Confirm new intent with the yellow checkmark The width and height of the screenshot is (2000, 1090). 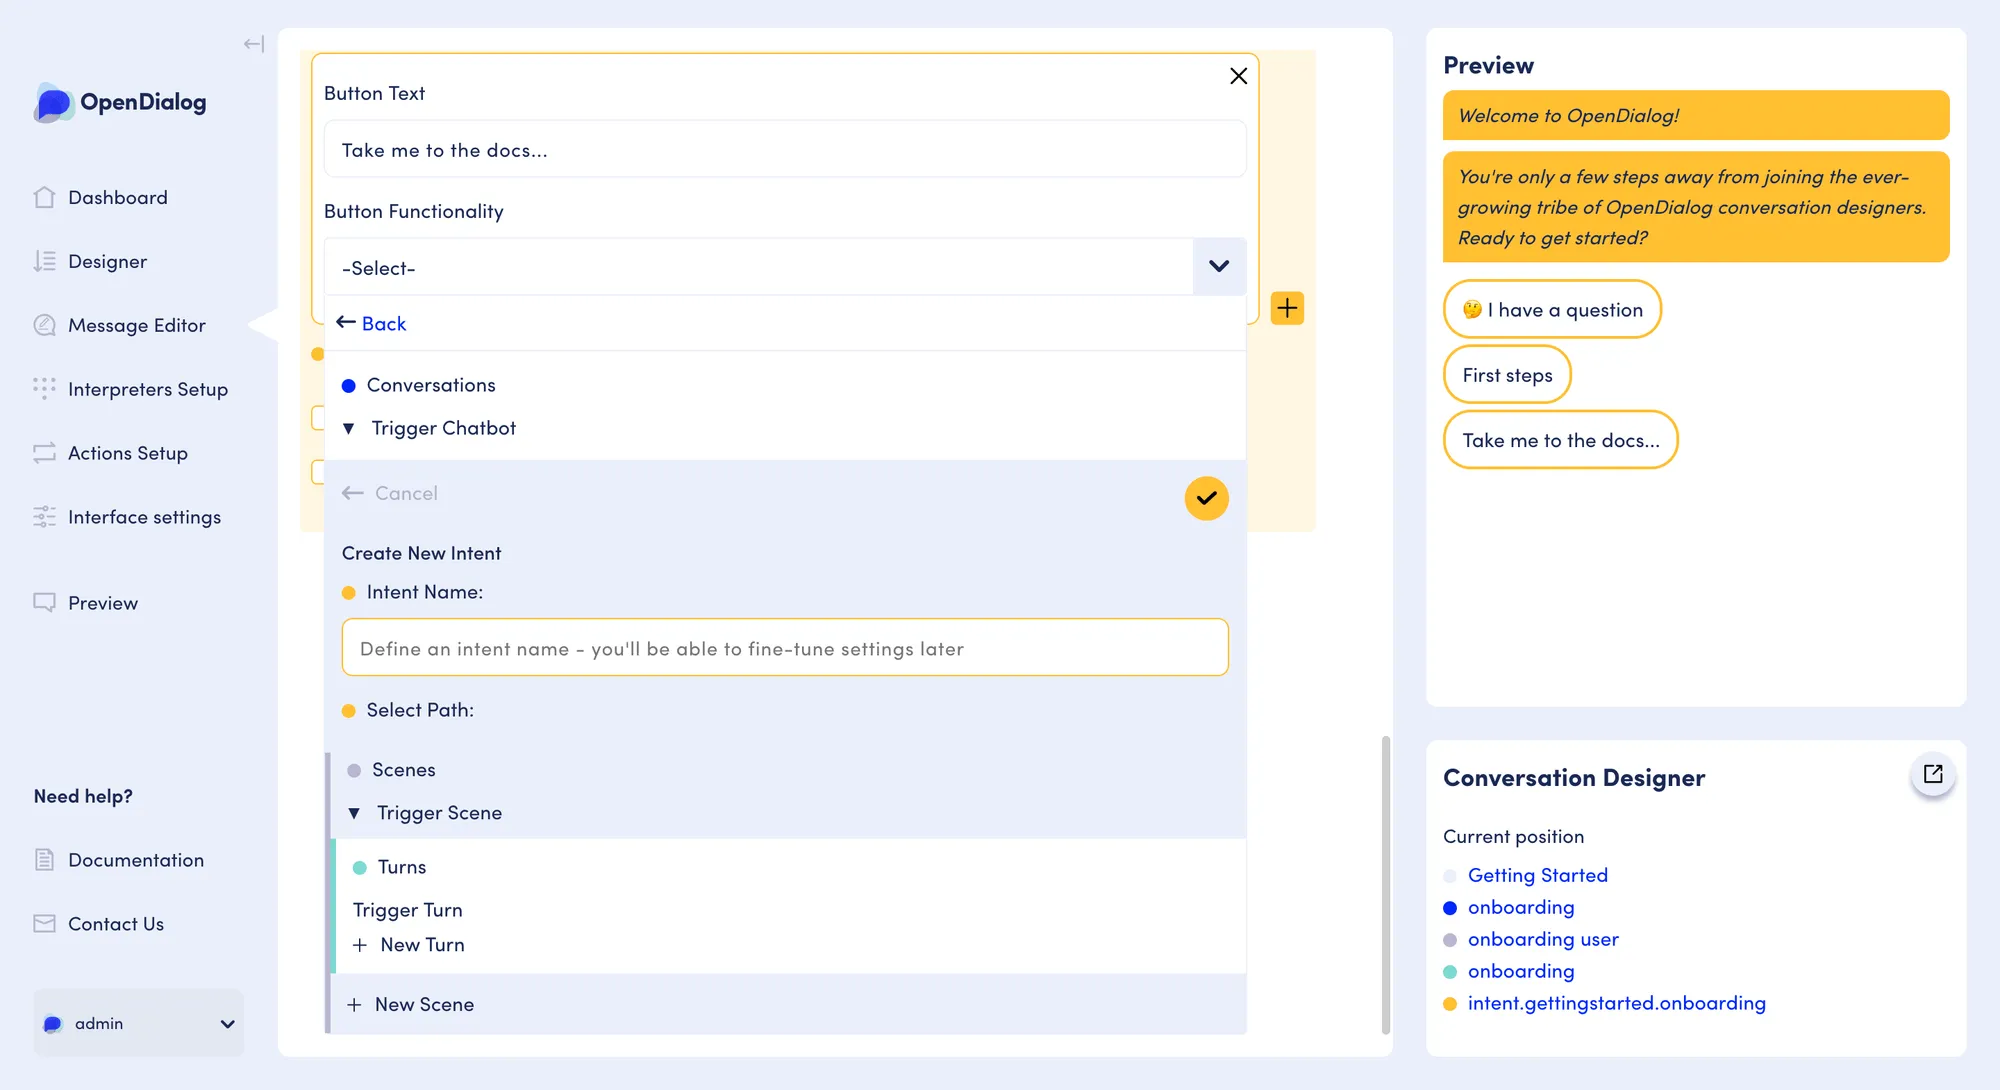point(1207,498)
